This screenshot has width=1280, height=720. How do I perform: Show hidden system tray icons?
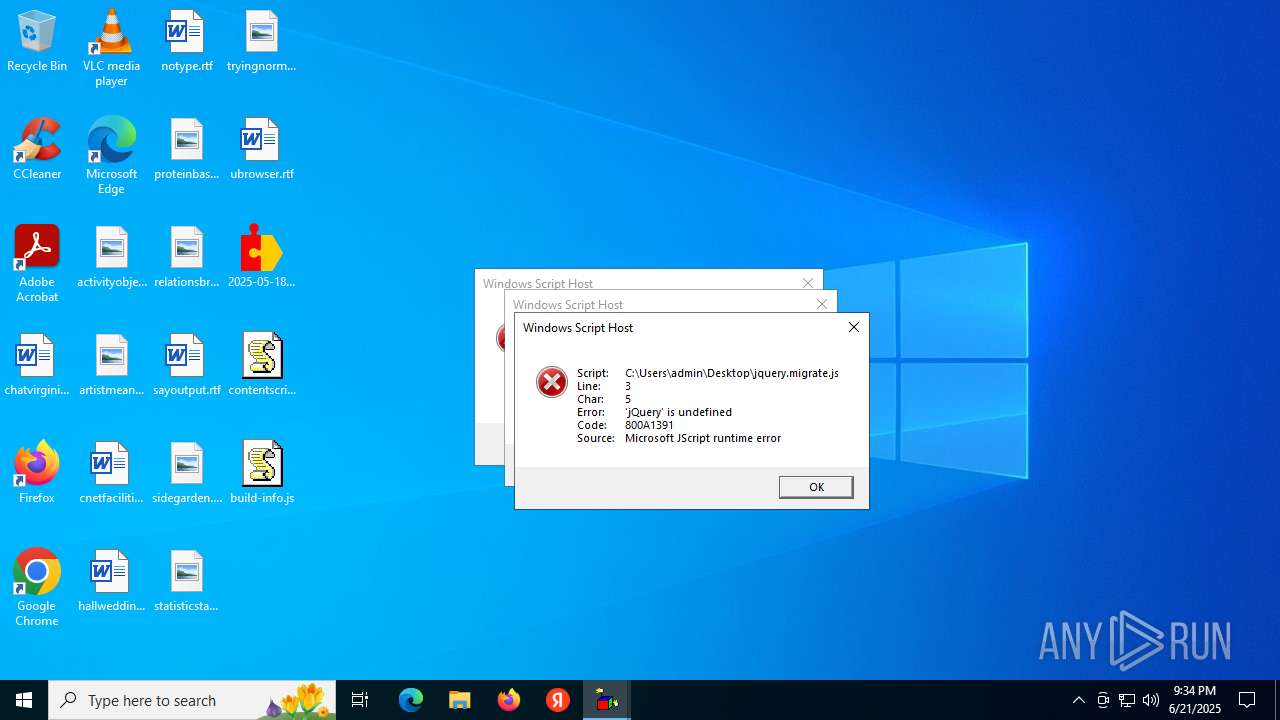1079,700
